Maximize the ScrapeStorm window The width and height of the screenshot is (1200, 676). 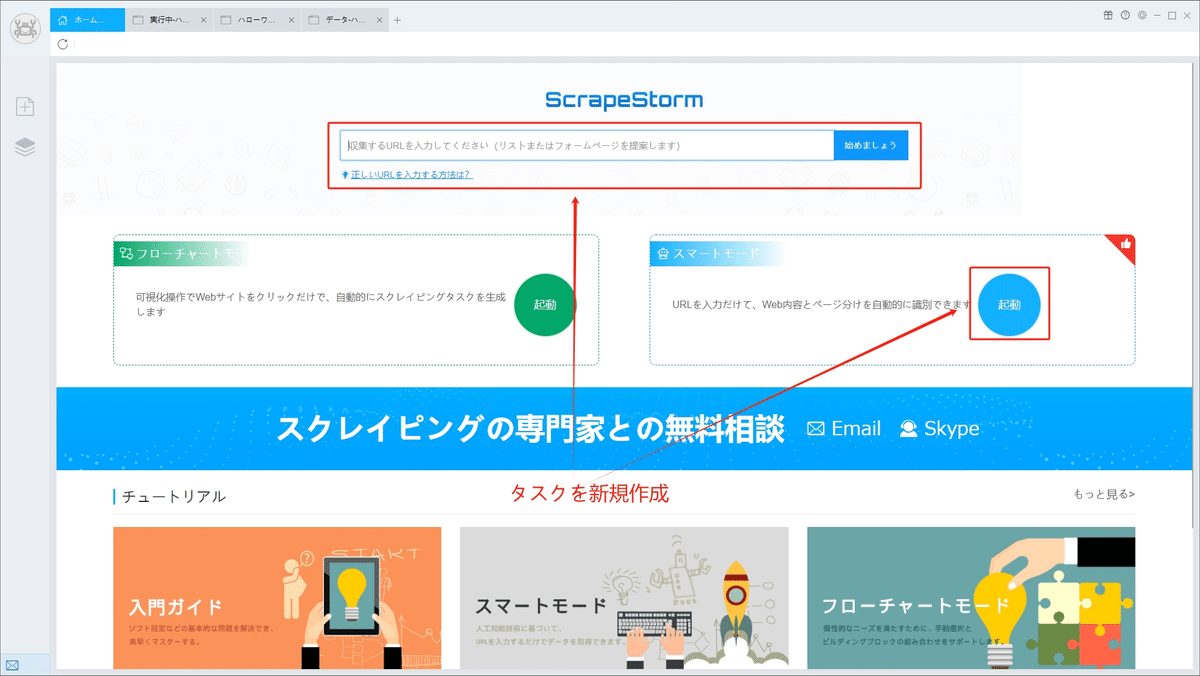pos(1172,15)
